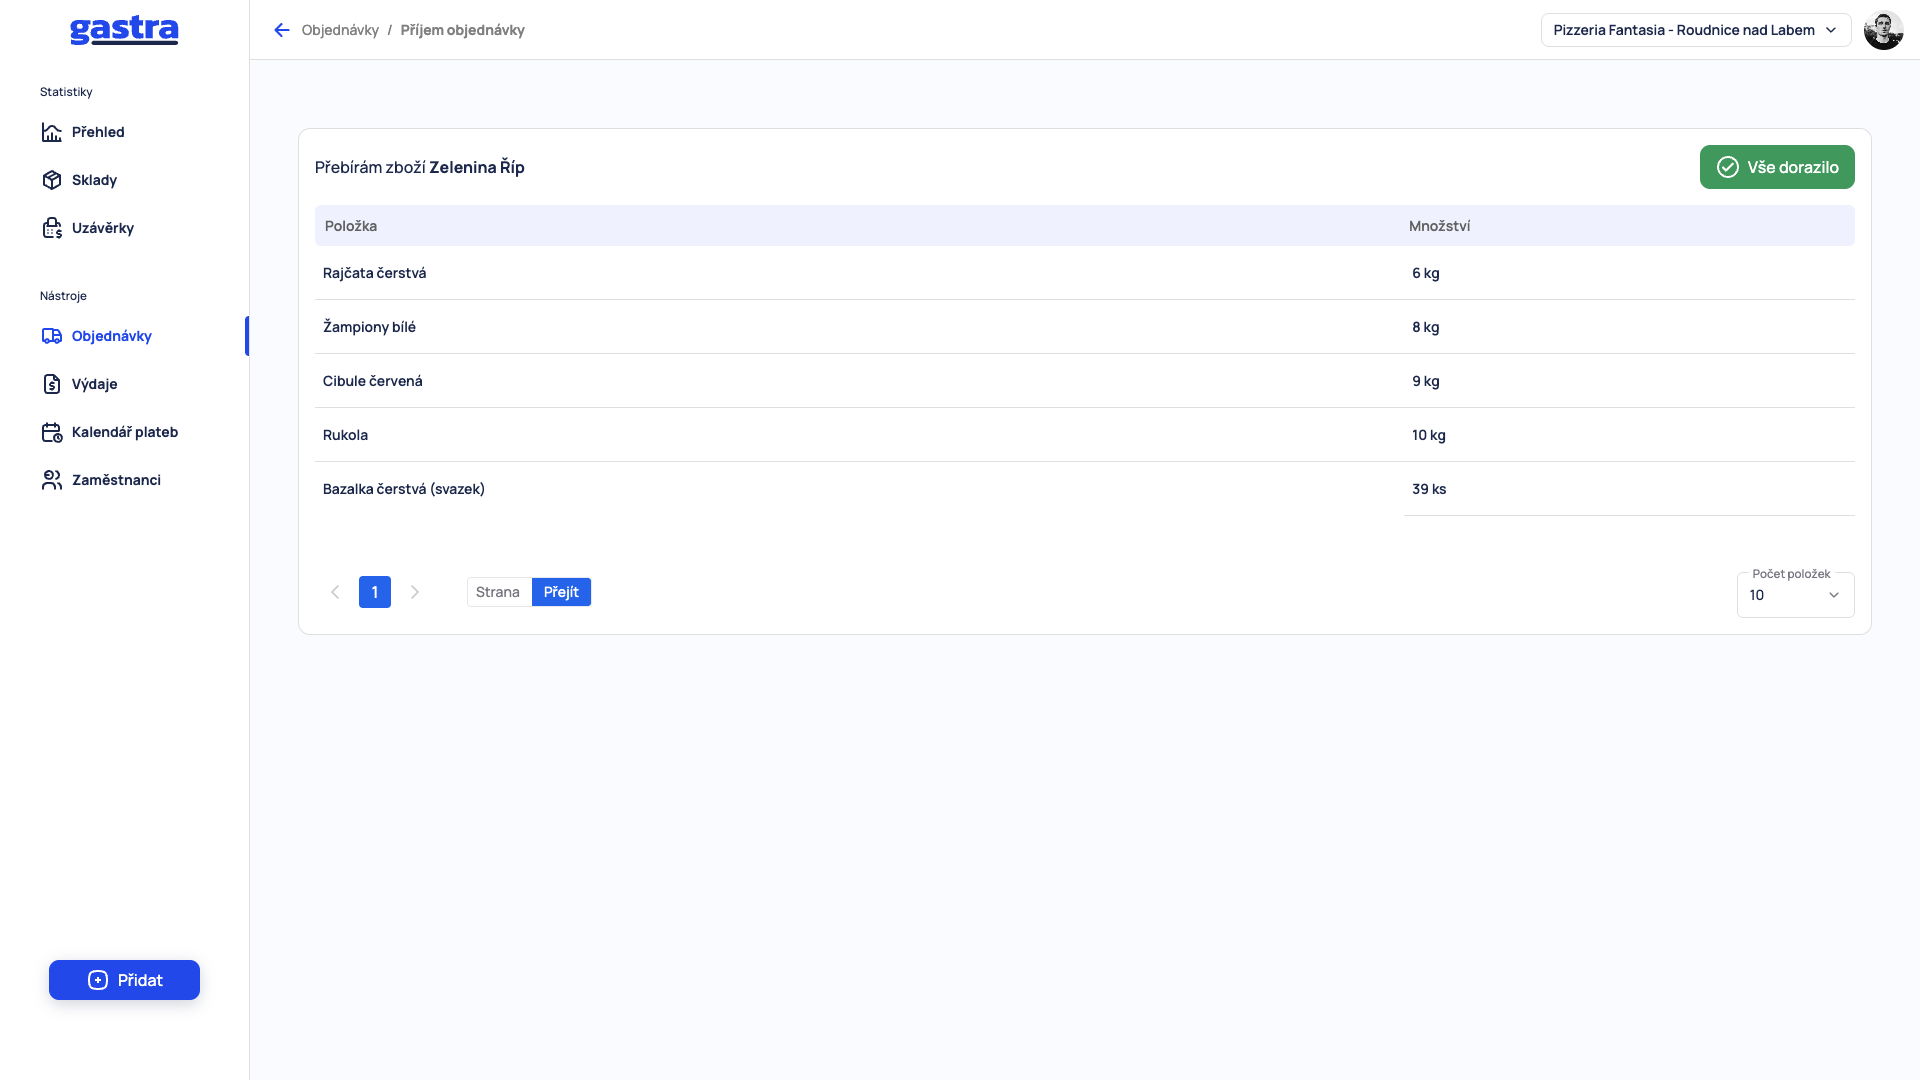
Task: Click the Sklady box icon
Action: point(52,180)
